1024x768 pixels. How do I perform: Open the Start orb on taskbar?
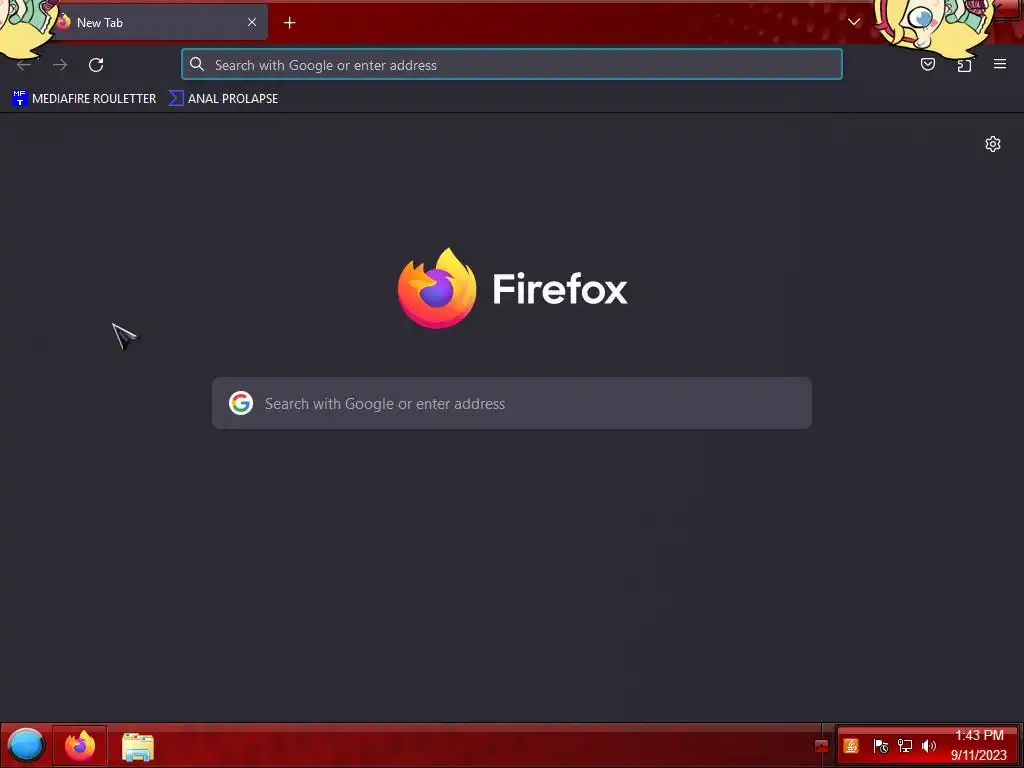[x=25, y=745]
